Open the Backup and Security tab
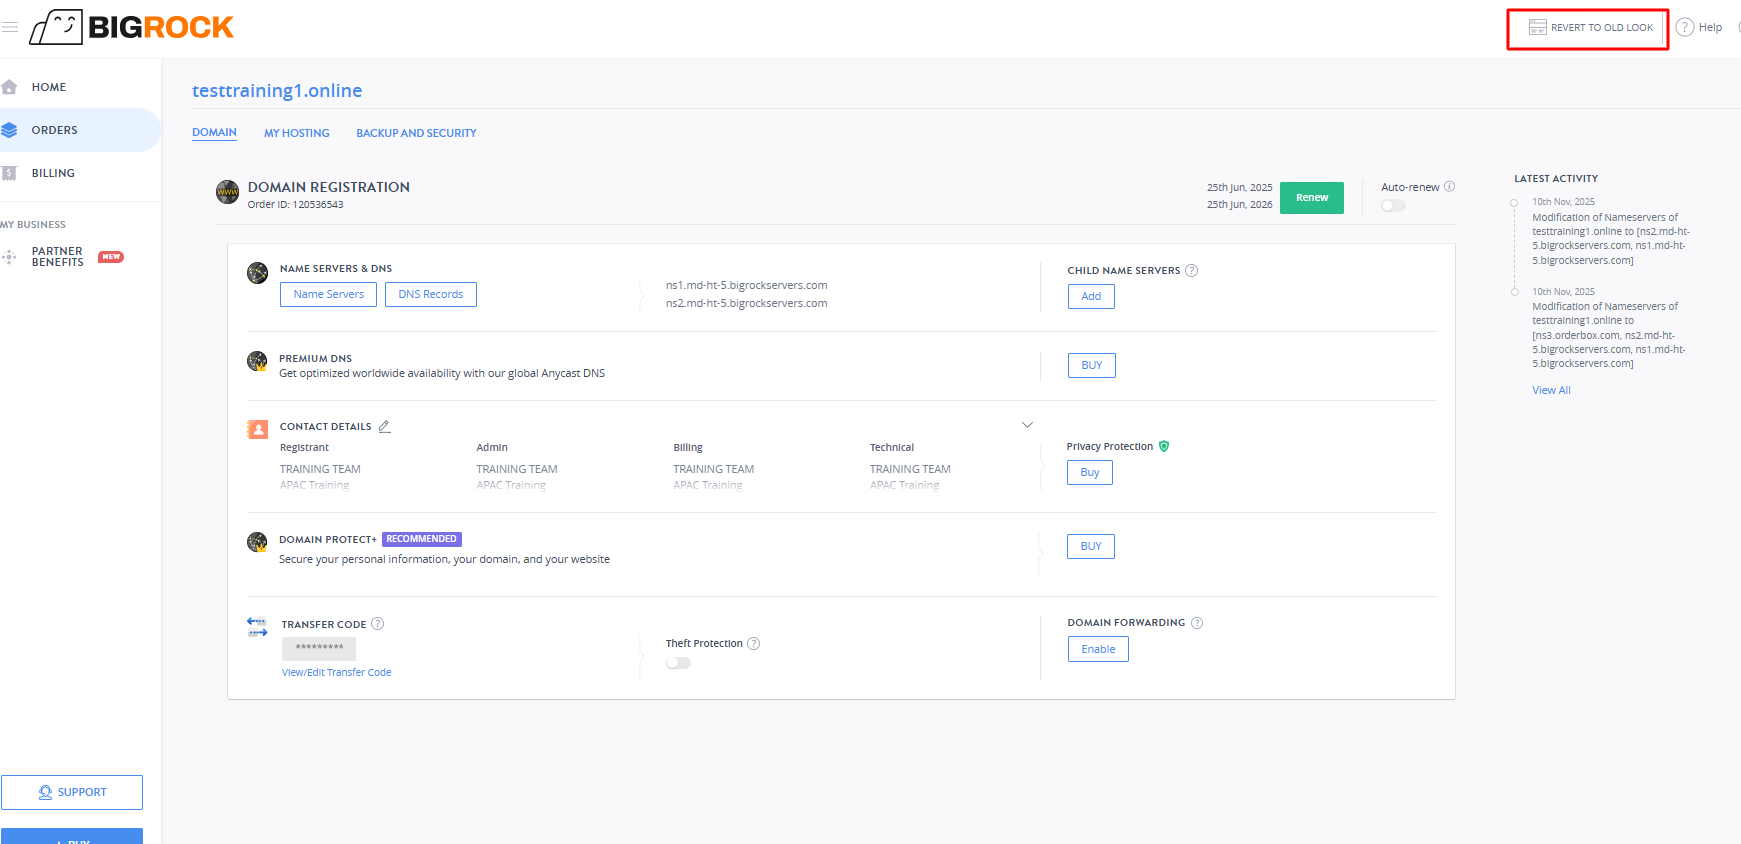 click(416, 133)
